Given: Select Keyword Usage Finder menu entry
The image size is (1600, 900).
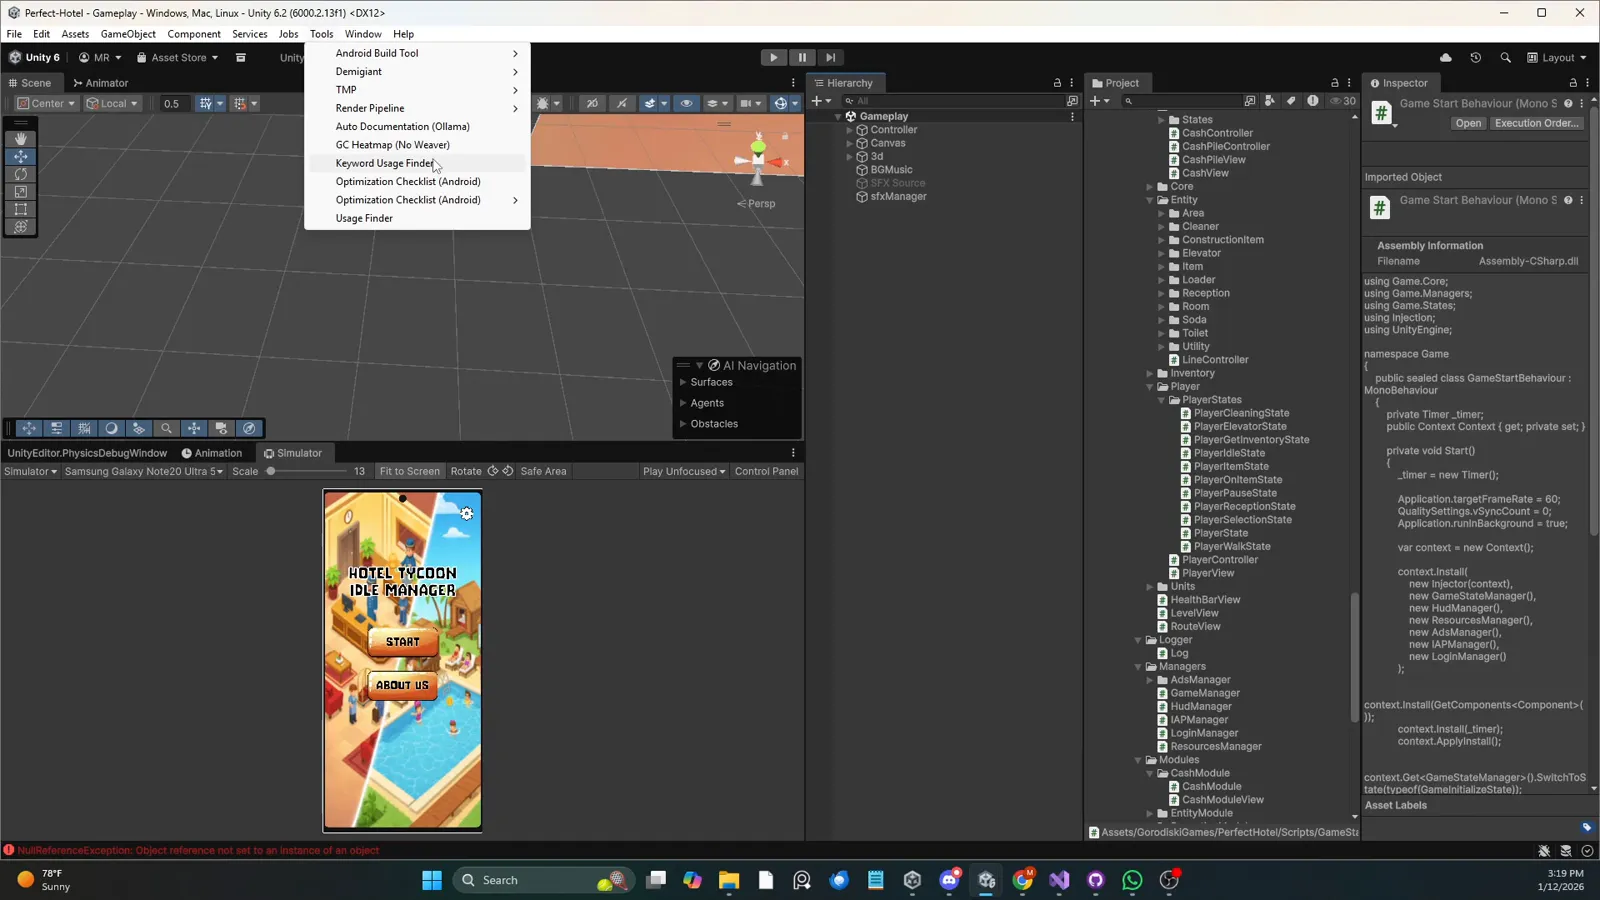Looking at the screenshot, I should click(417, 163).
